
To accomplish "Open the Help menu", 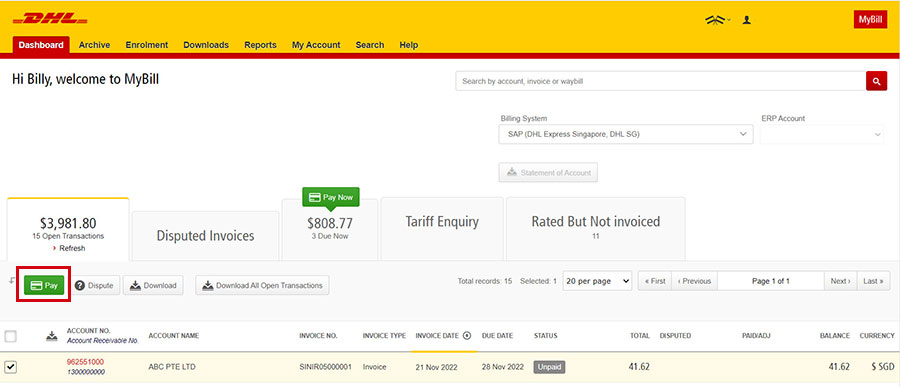I will [409, 45].
